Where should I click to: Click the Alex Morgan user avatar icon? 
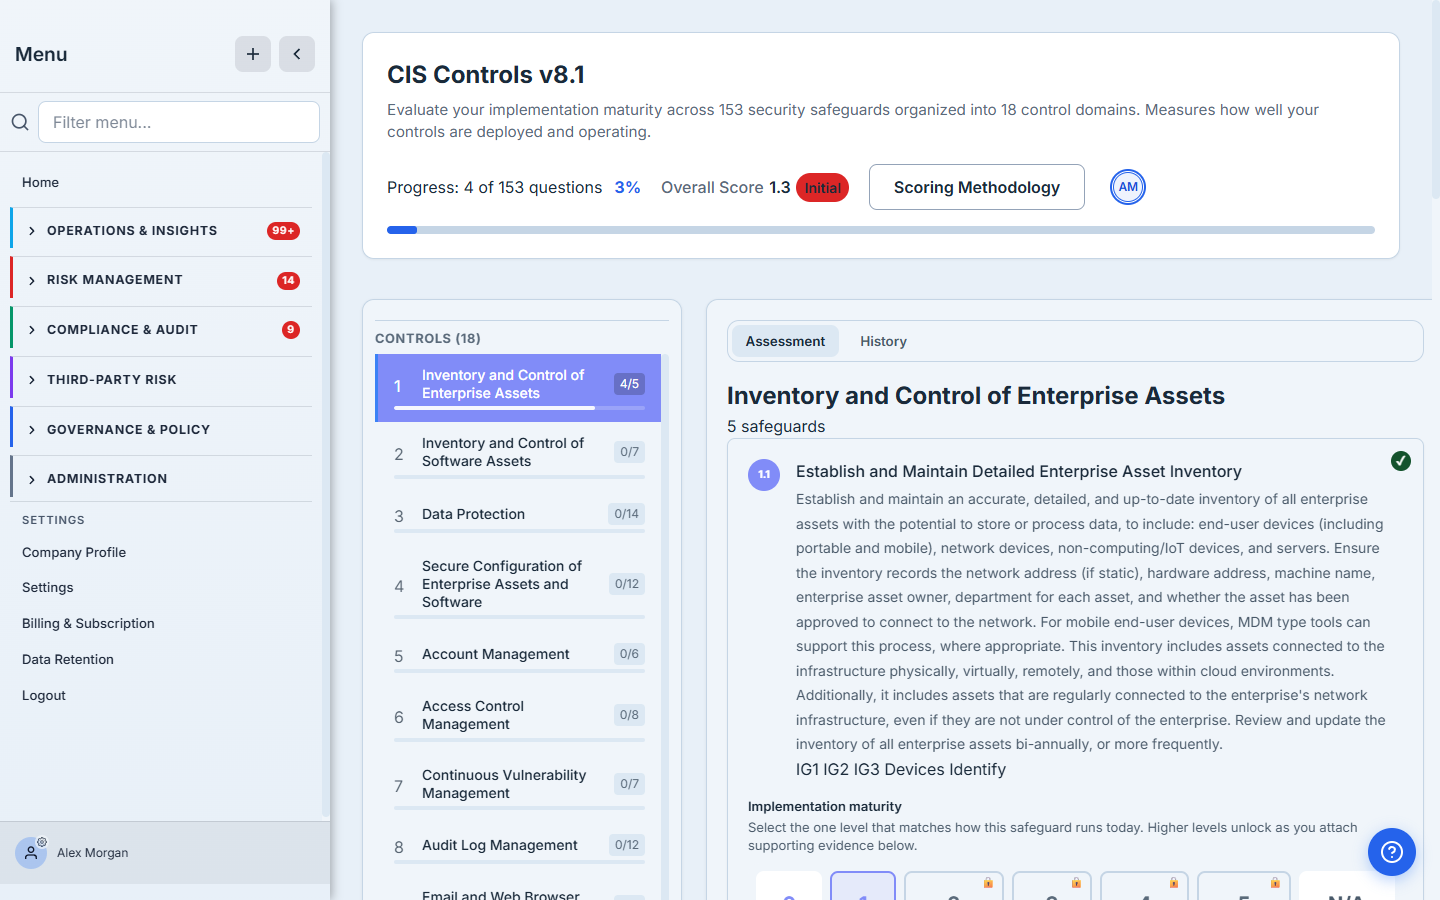tap(31, 853)
